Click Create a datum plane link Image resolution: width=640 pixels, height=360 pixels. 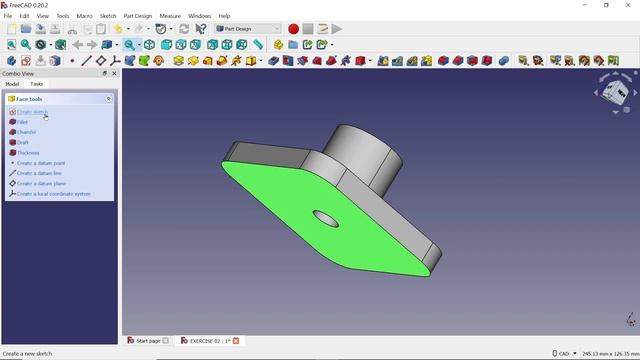[41, 184]
